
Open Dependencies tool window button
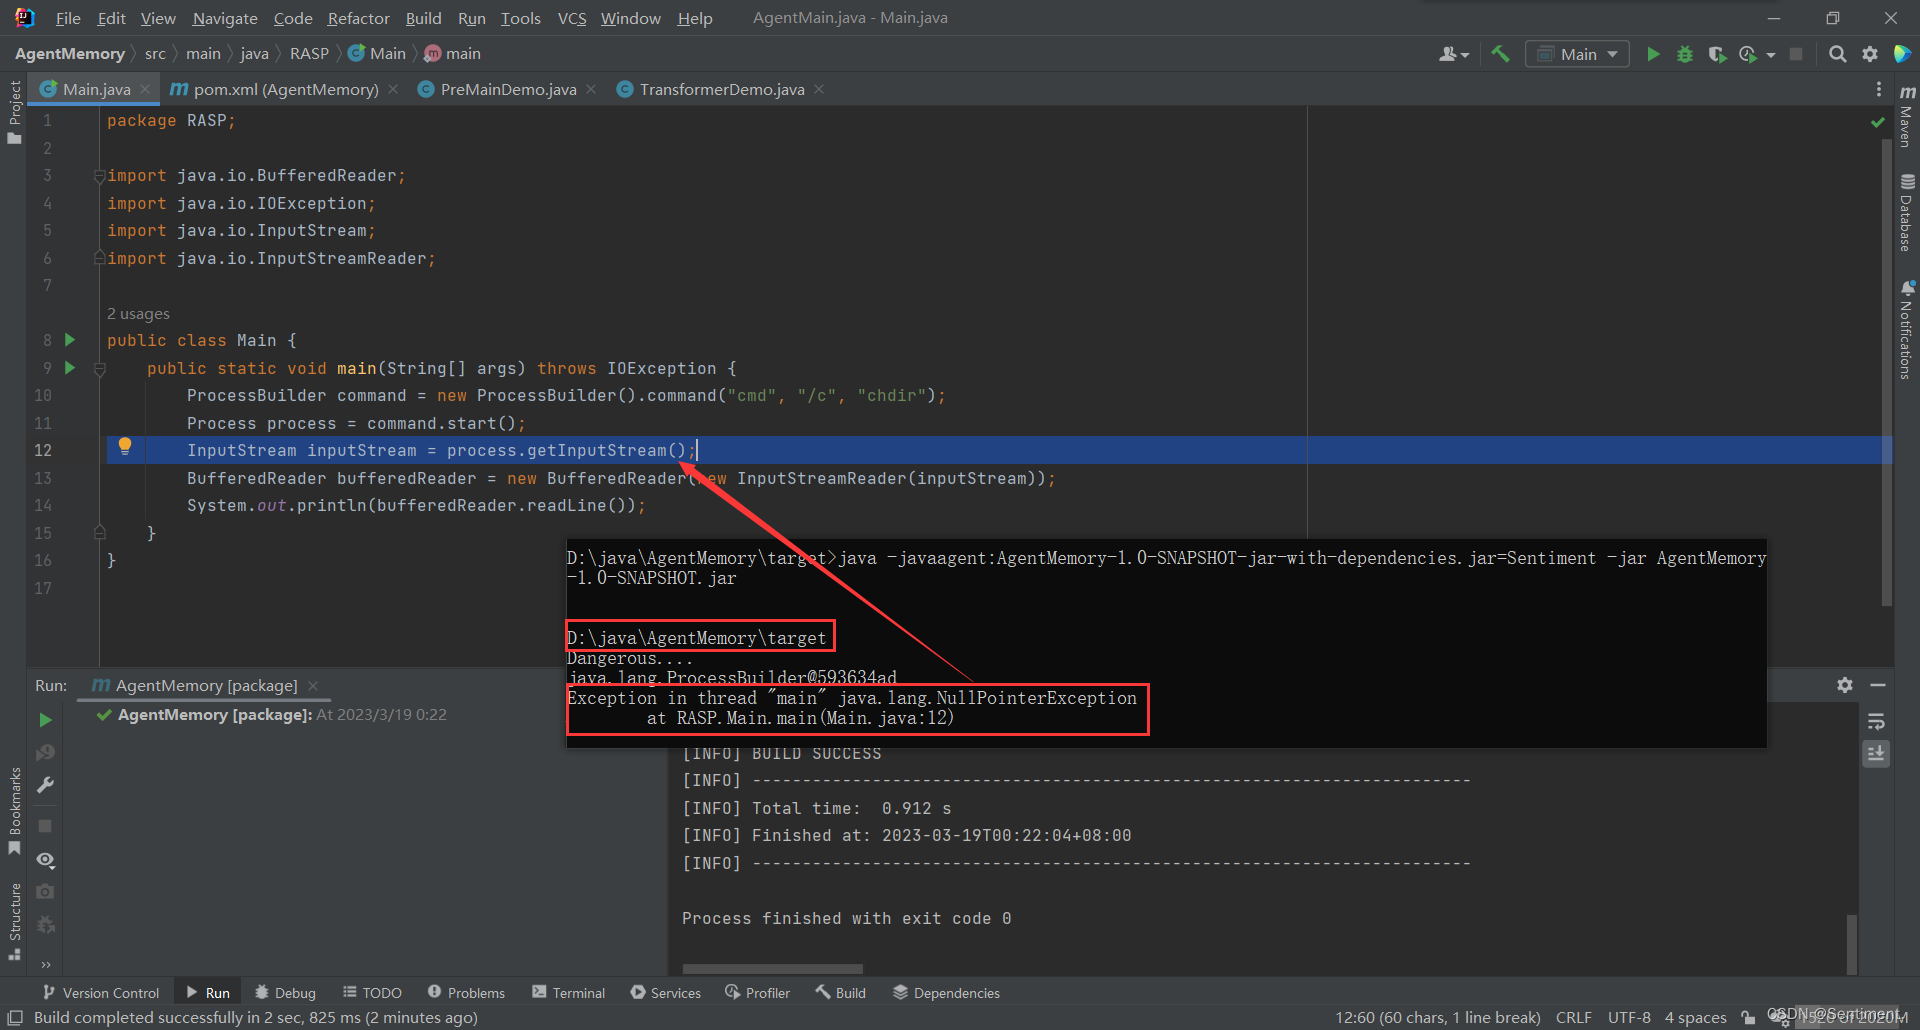tap(946, 992)
